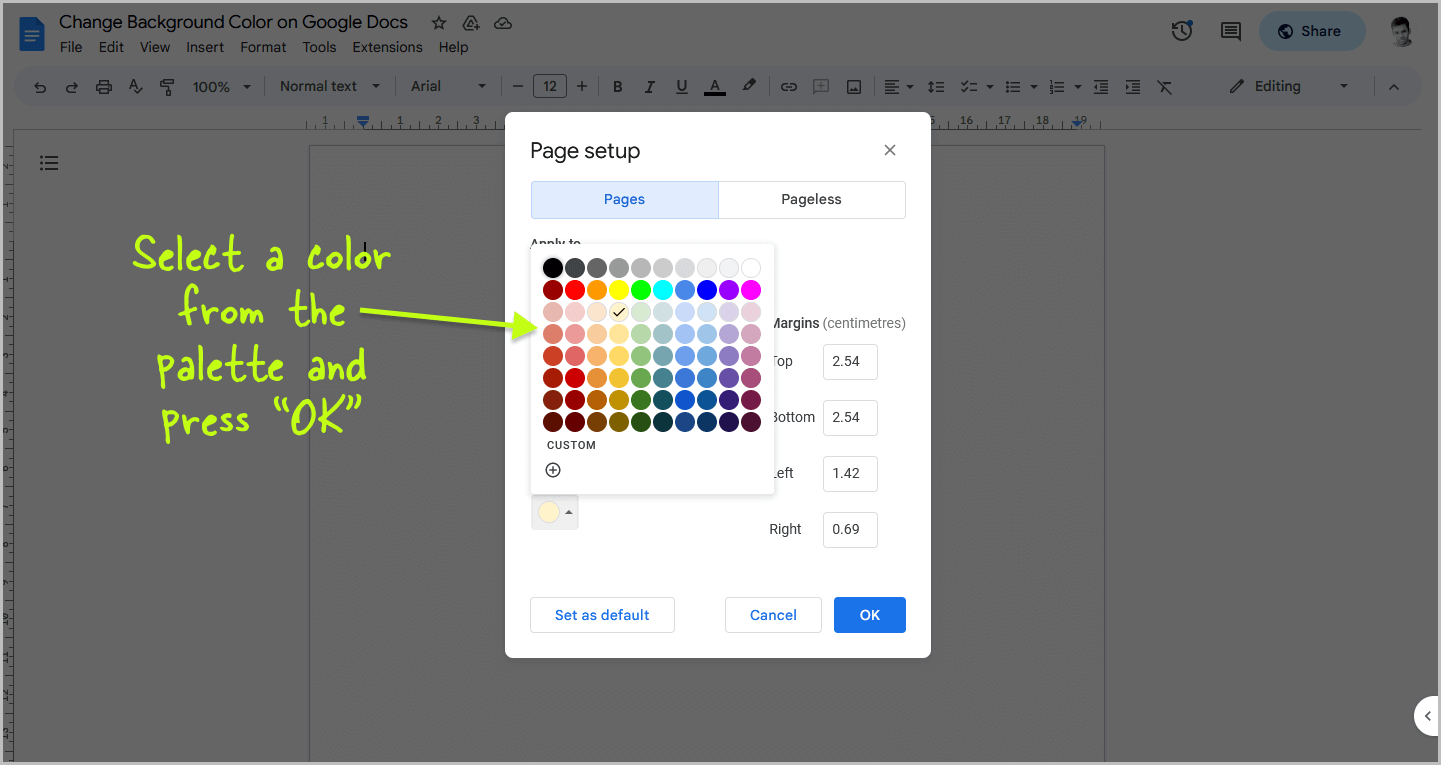Toggle Underline formatting

point(682,87)
